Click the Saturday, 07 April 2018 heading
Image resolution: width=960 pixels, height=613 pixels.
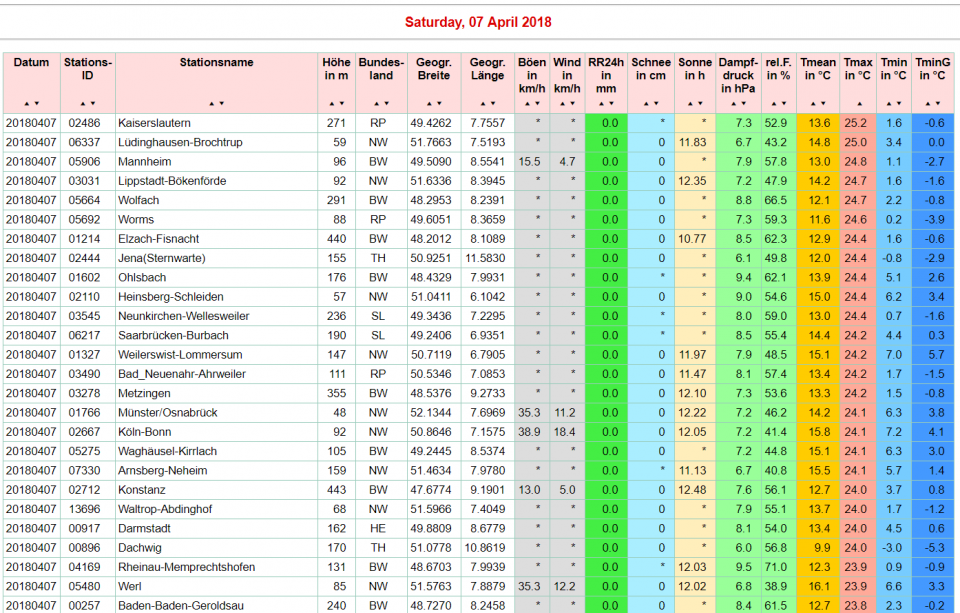[478, 22]
